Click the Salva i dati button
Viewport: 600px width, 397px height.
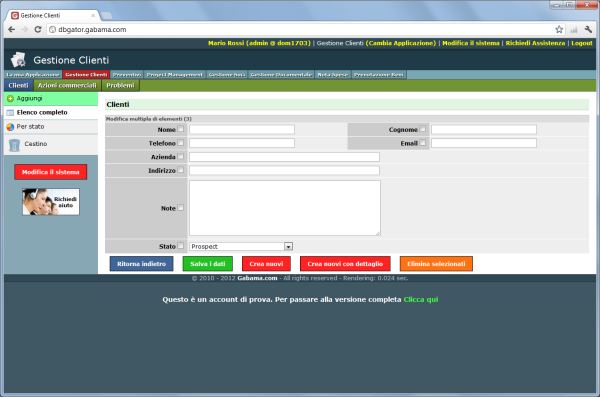click(x=207, y=264)
